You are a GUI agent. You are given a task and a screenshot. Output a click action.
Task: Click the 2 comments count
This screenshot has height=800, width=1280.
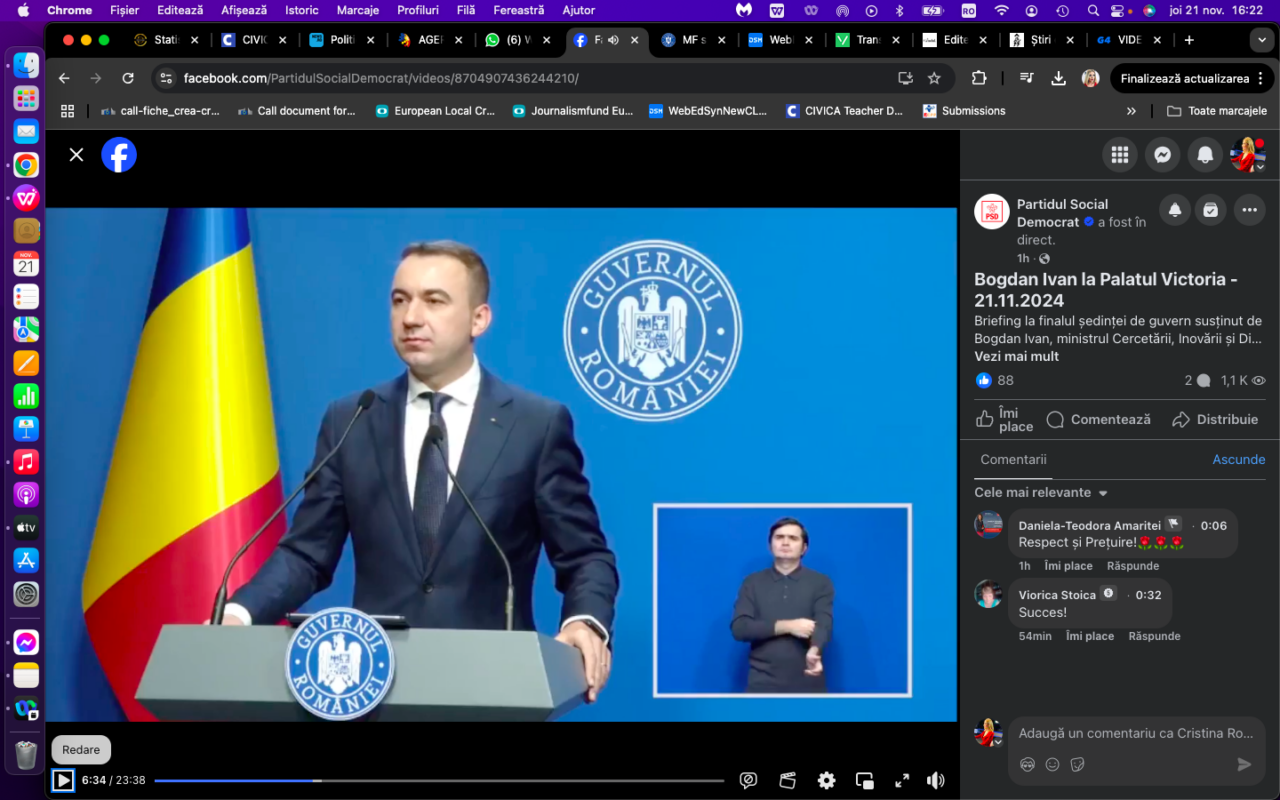1197,380
